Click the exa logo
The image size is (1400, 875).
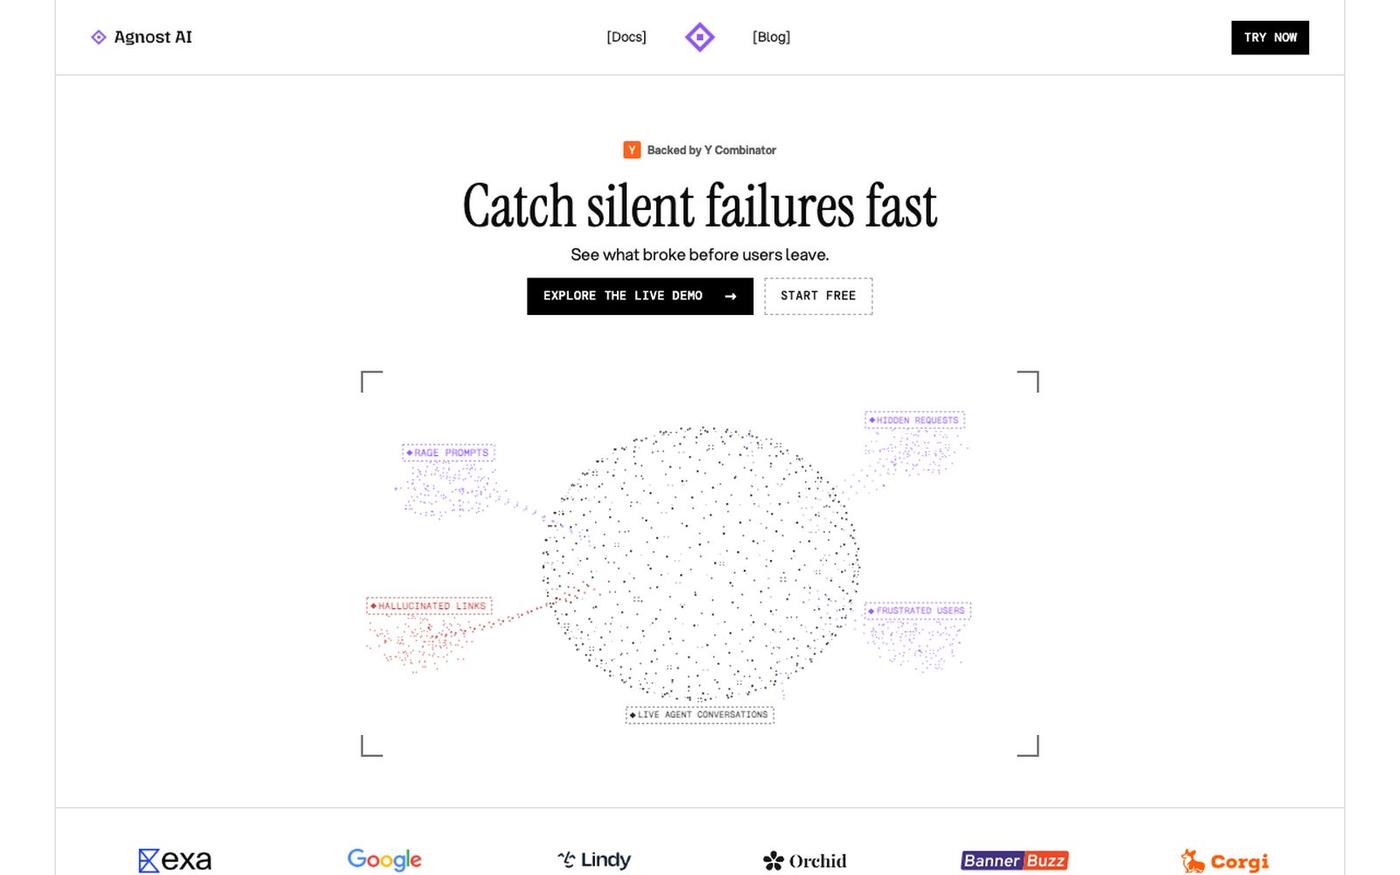click(175, 860)
